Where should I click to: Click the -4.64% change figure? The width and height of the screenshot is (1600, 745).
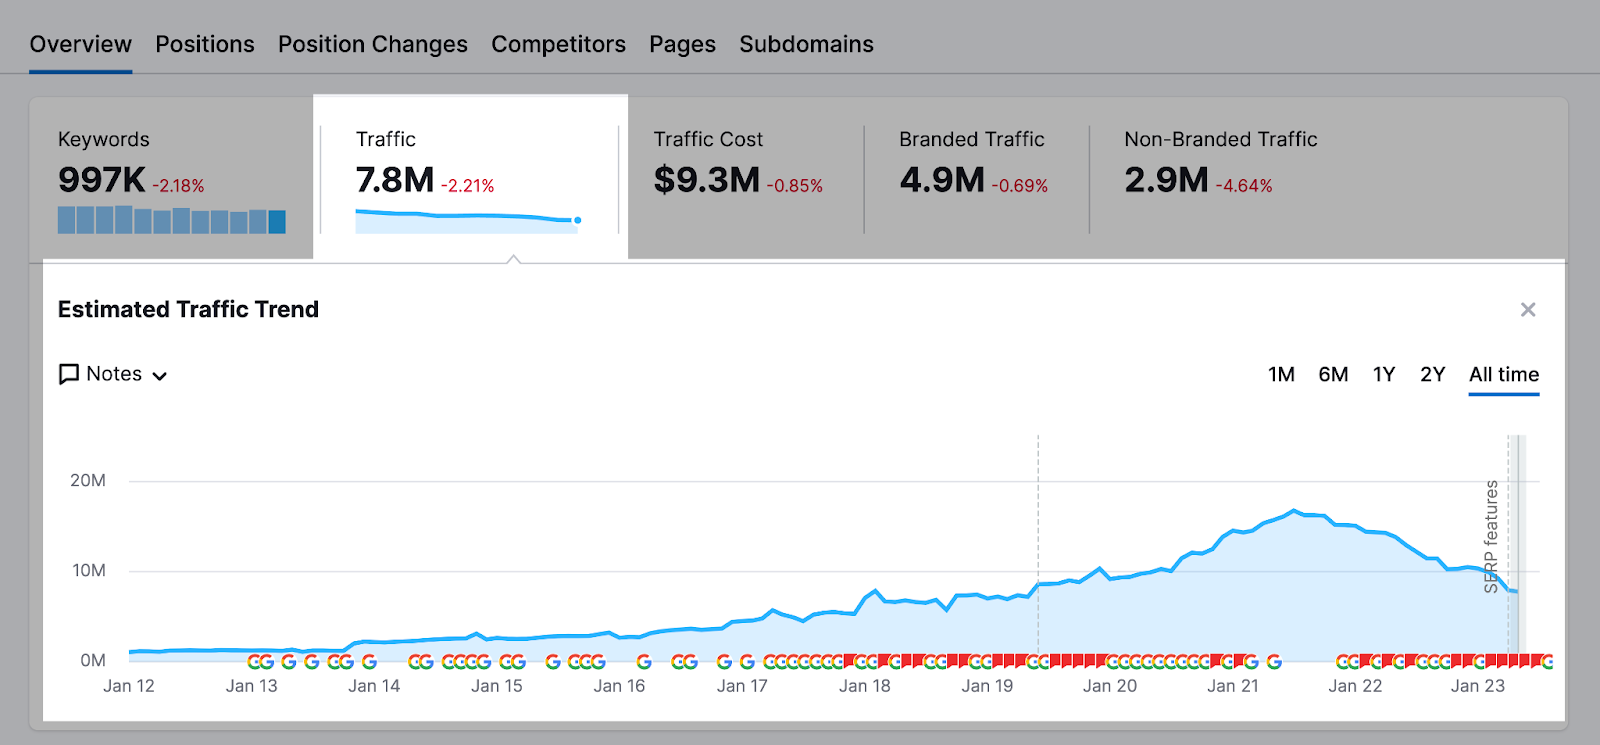(1244, 186)
